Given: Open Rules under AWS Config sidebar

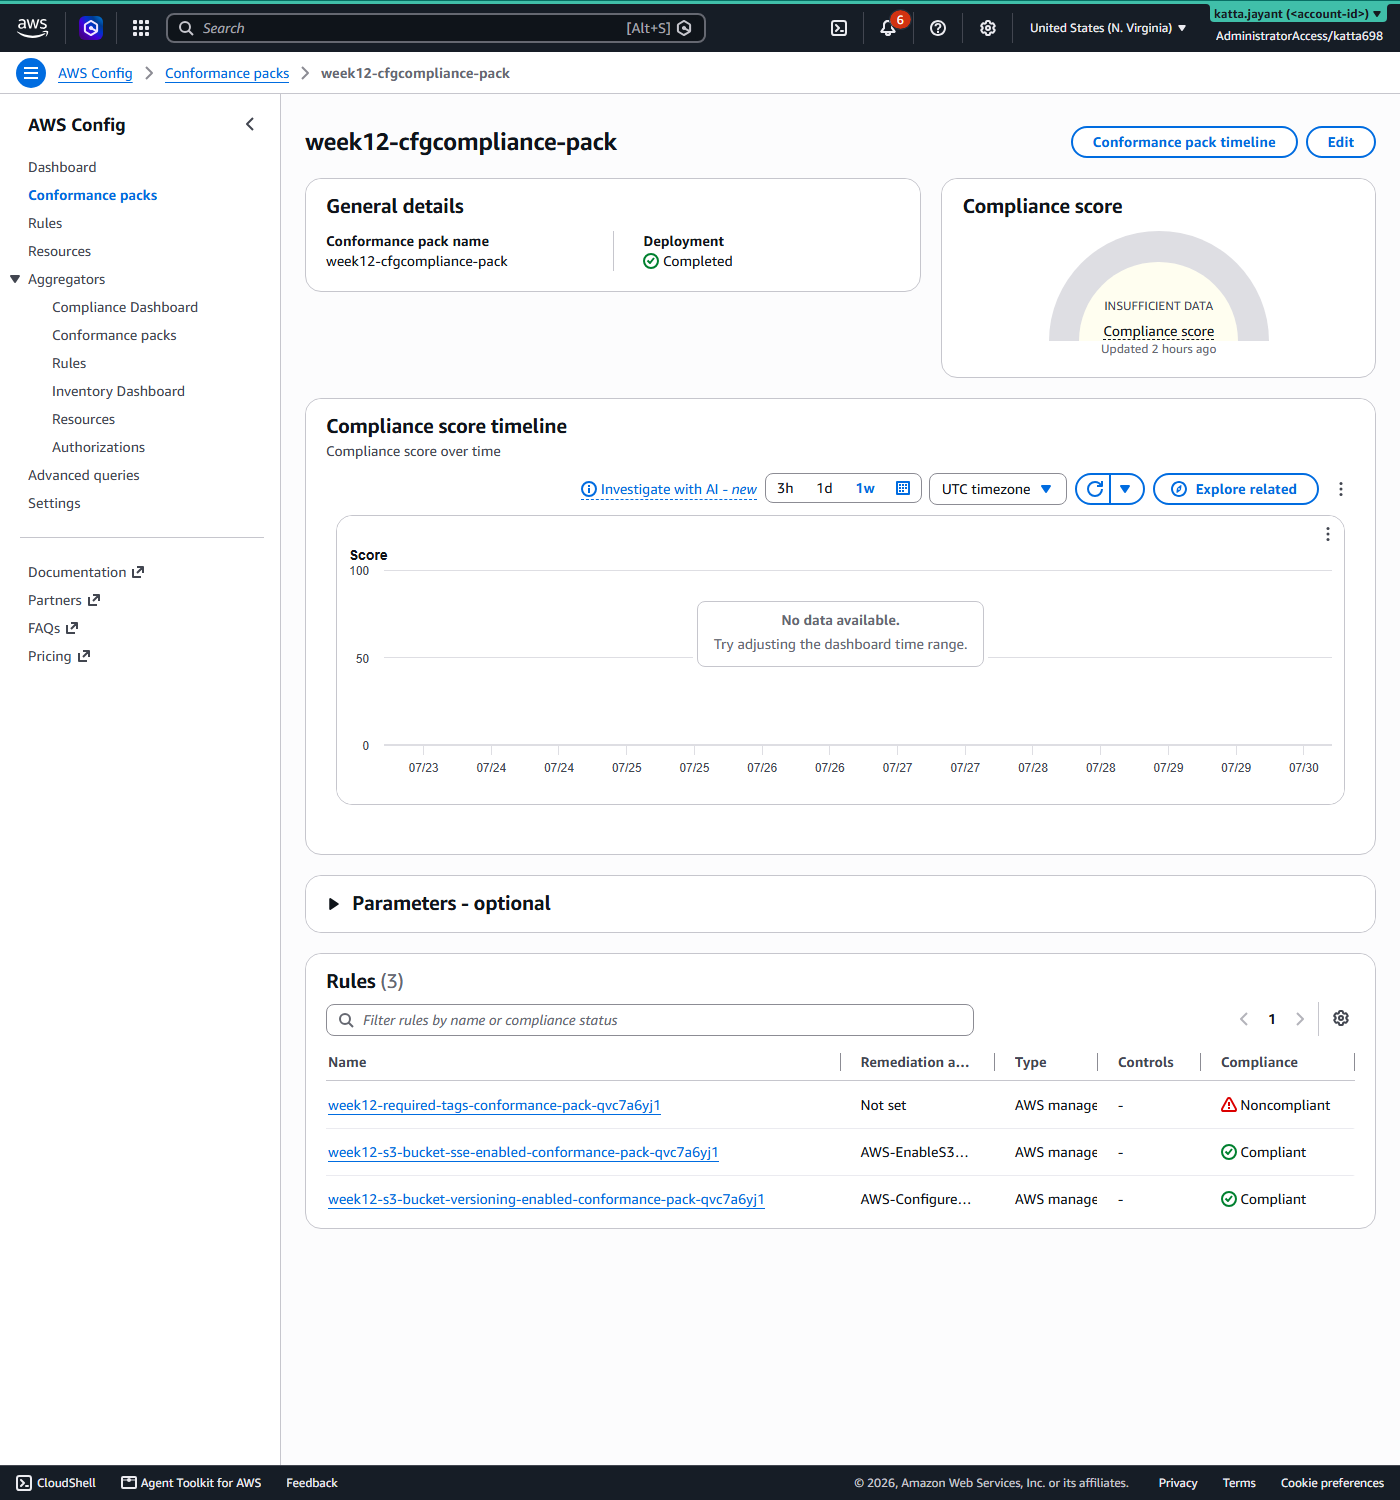Looking at the screenshot, I should 45,223.
